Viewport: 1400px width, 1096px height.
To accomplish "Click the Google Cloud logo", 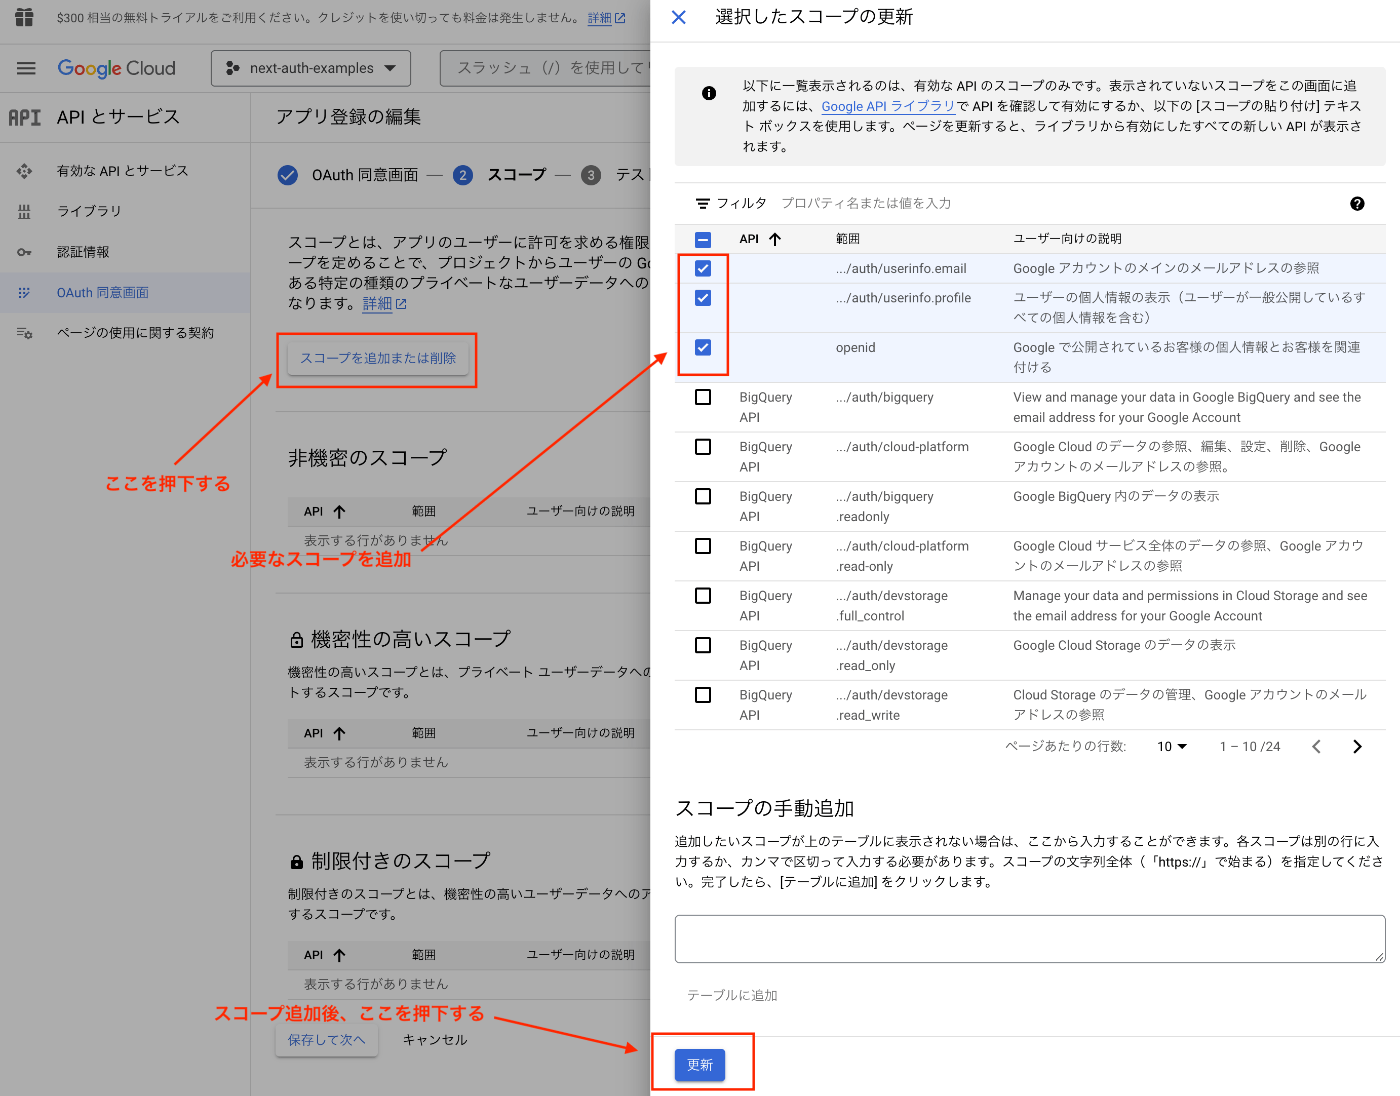I will pyautogui.click(x=116, y=68).
